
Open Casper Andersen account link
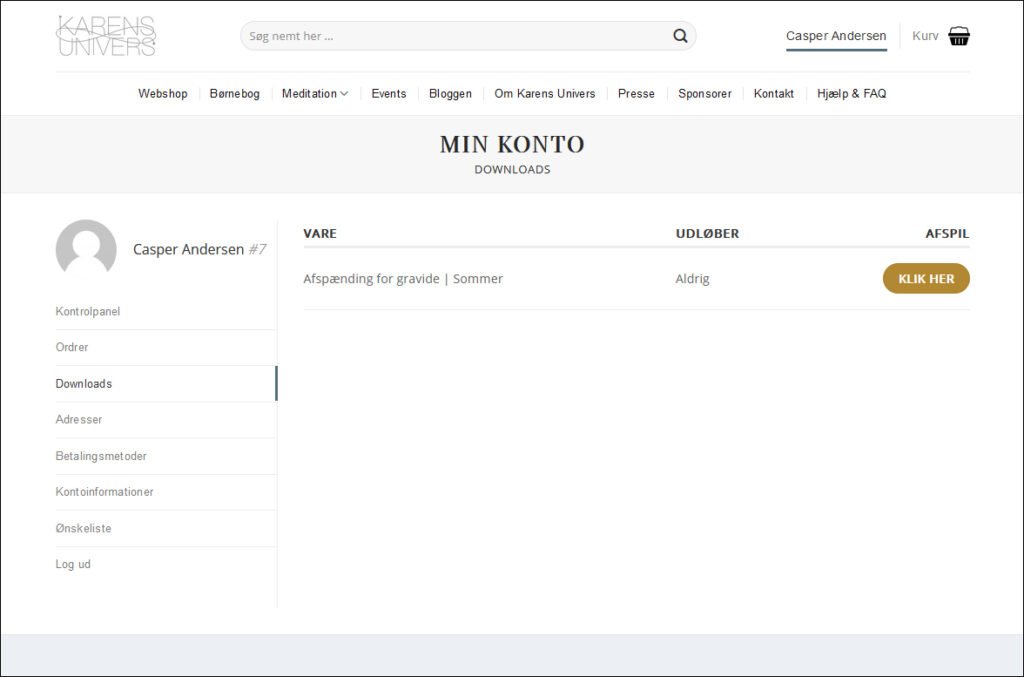tap(835, 36)
